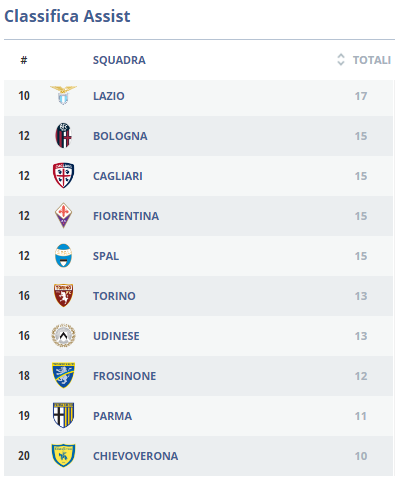Open the LAZIO team link
Image resolution: width=395 pixels, height=488 pixels.
pos(109,96)
